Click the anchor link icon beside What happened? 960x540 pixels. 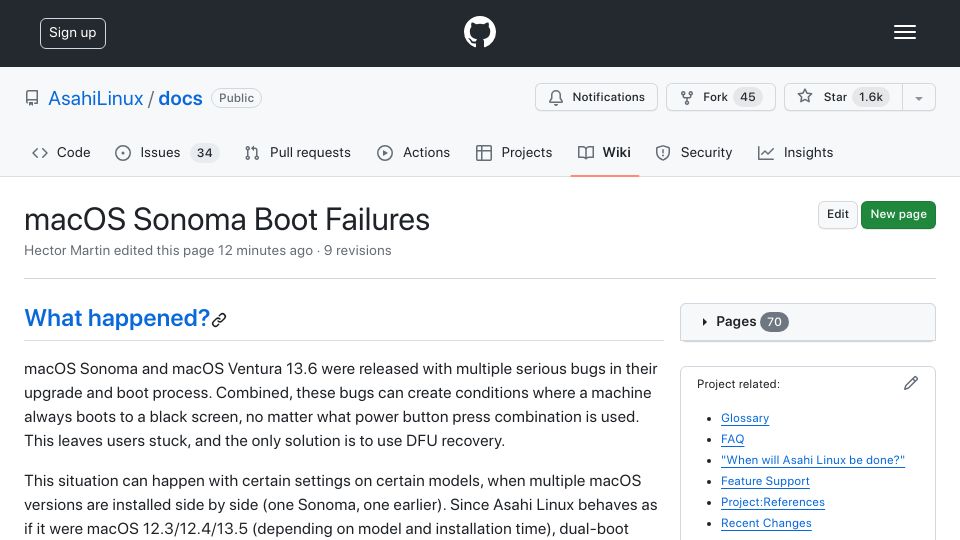pos(219,320)
